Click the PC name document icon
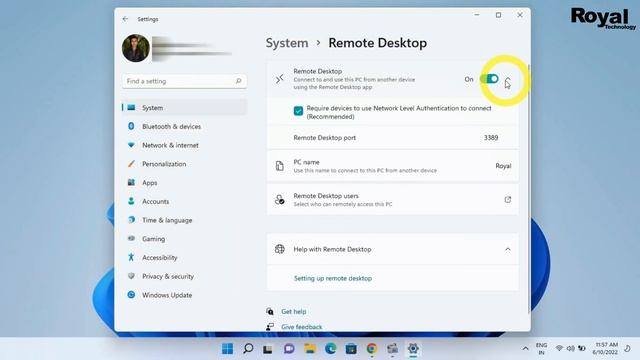Image resolution: width=640 pixels, height=360 pixels. pyautogui.click(x=280, y=166)
